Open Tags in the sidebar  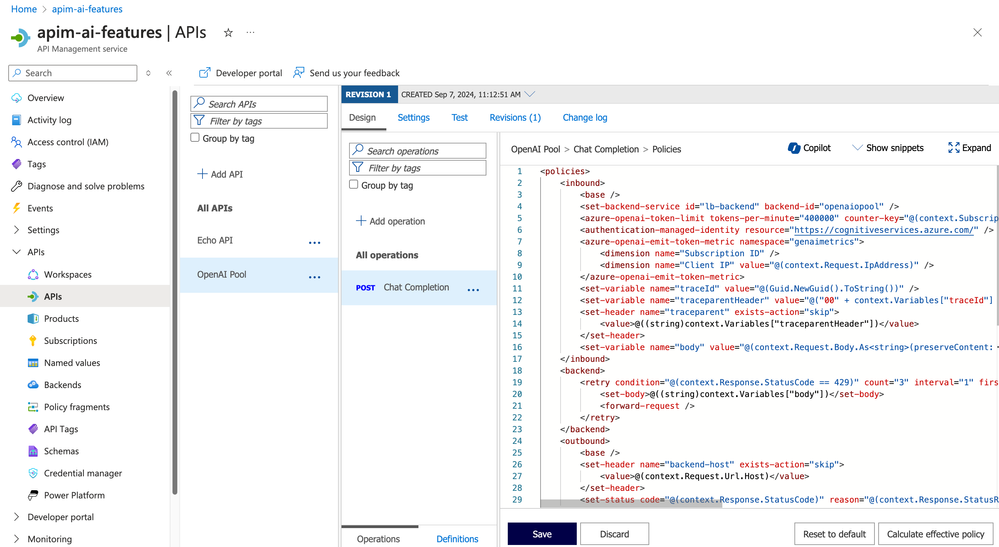point(36,164)
